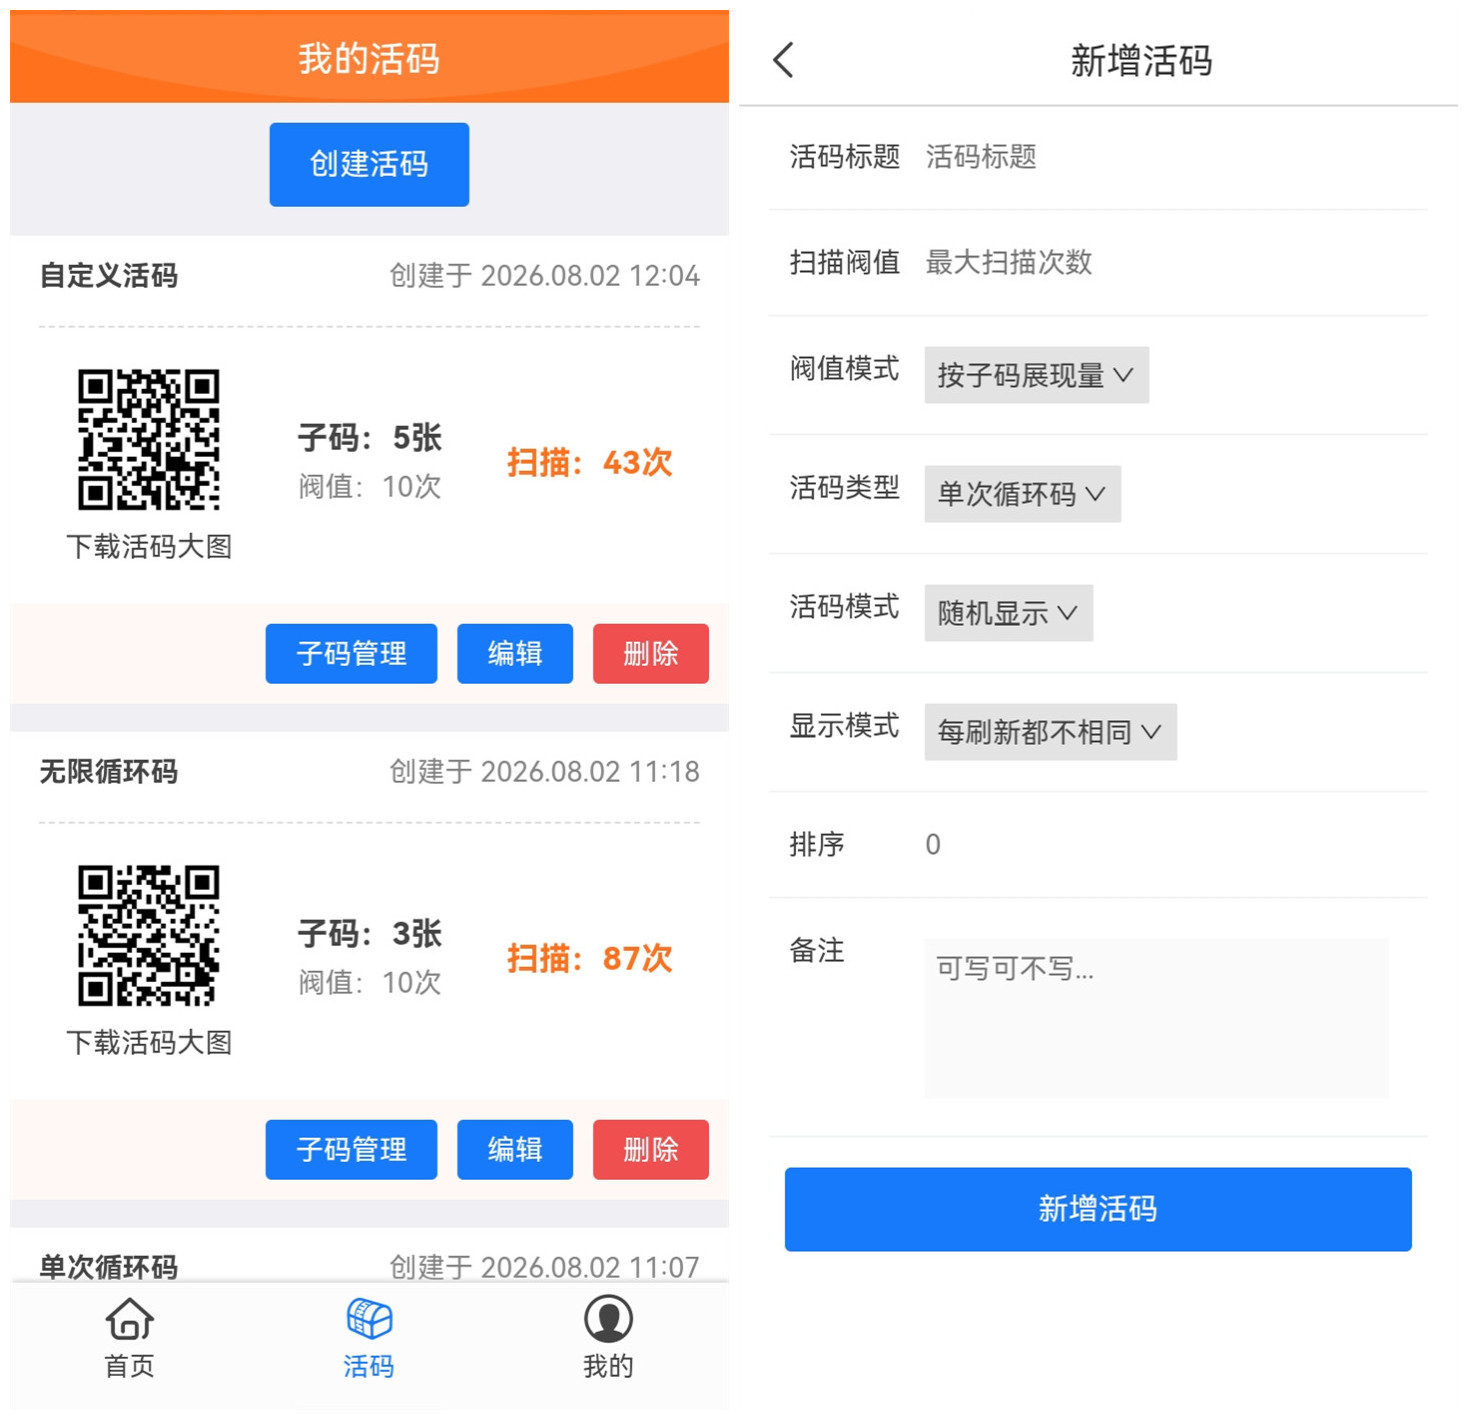Viewport: 1468px width, 1420px height.
Task: Edit the 自定义活码 entry
Action: point(515,654)
